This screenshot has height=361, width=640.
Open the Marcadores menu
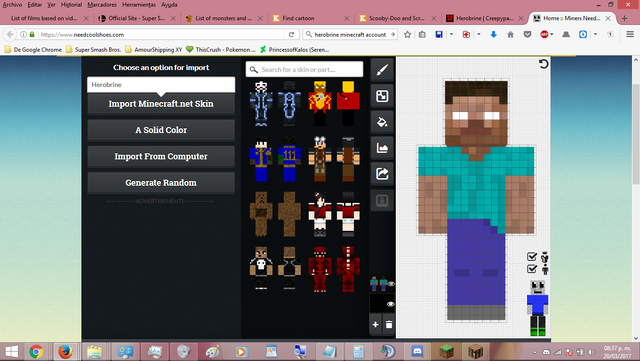tap(102, 5)
